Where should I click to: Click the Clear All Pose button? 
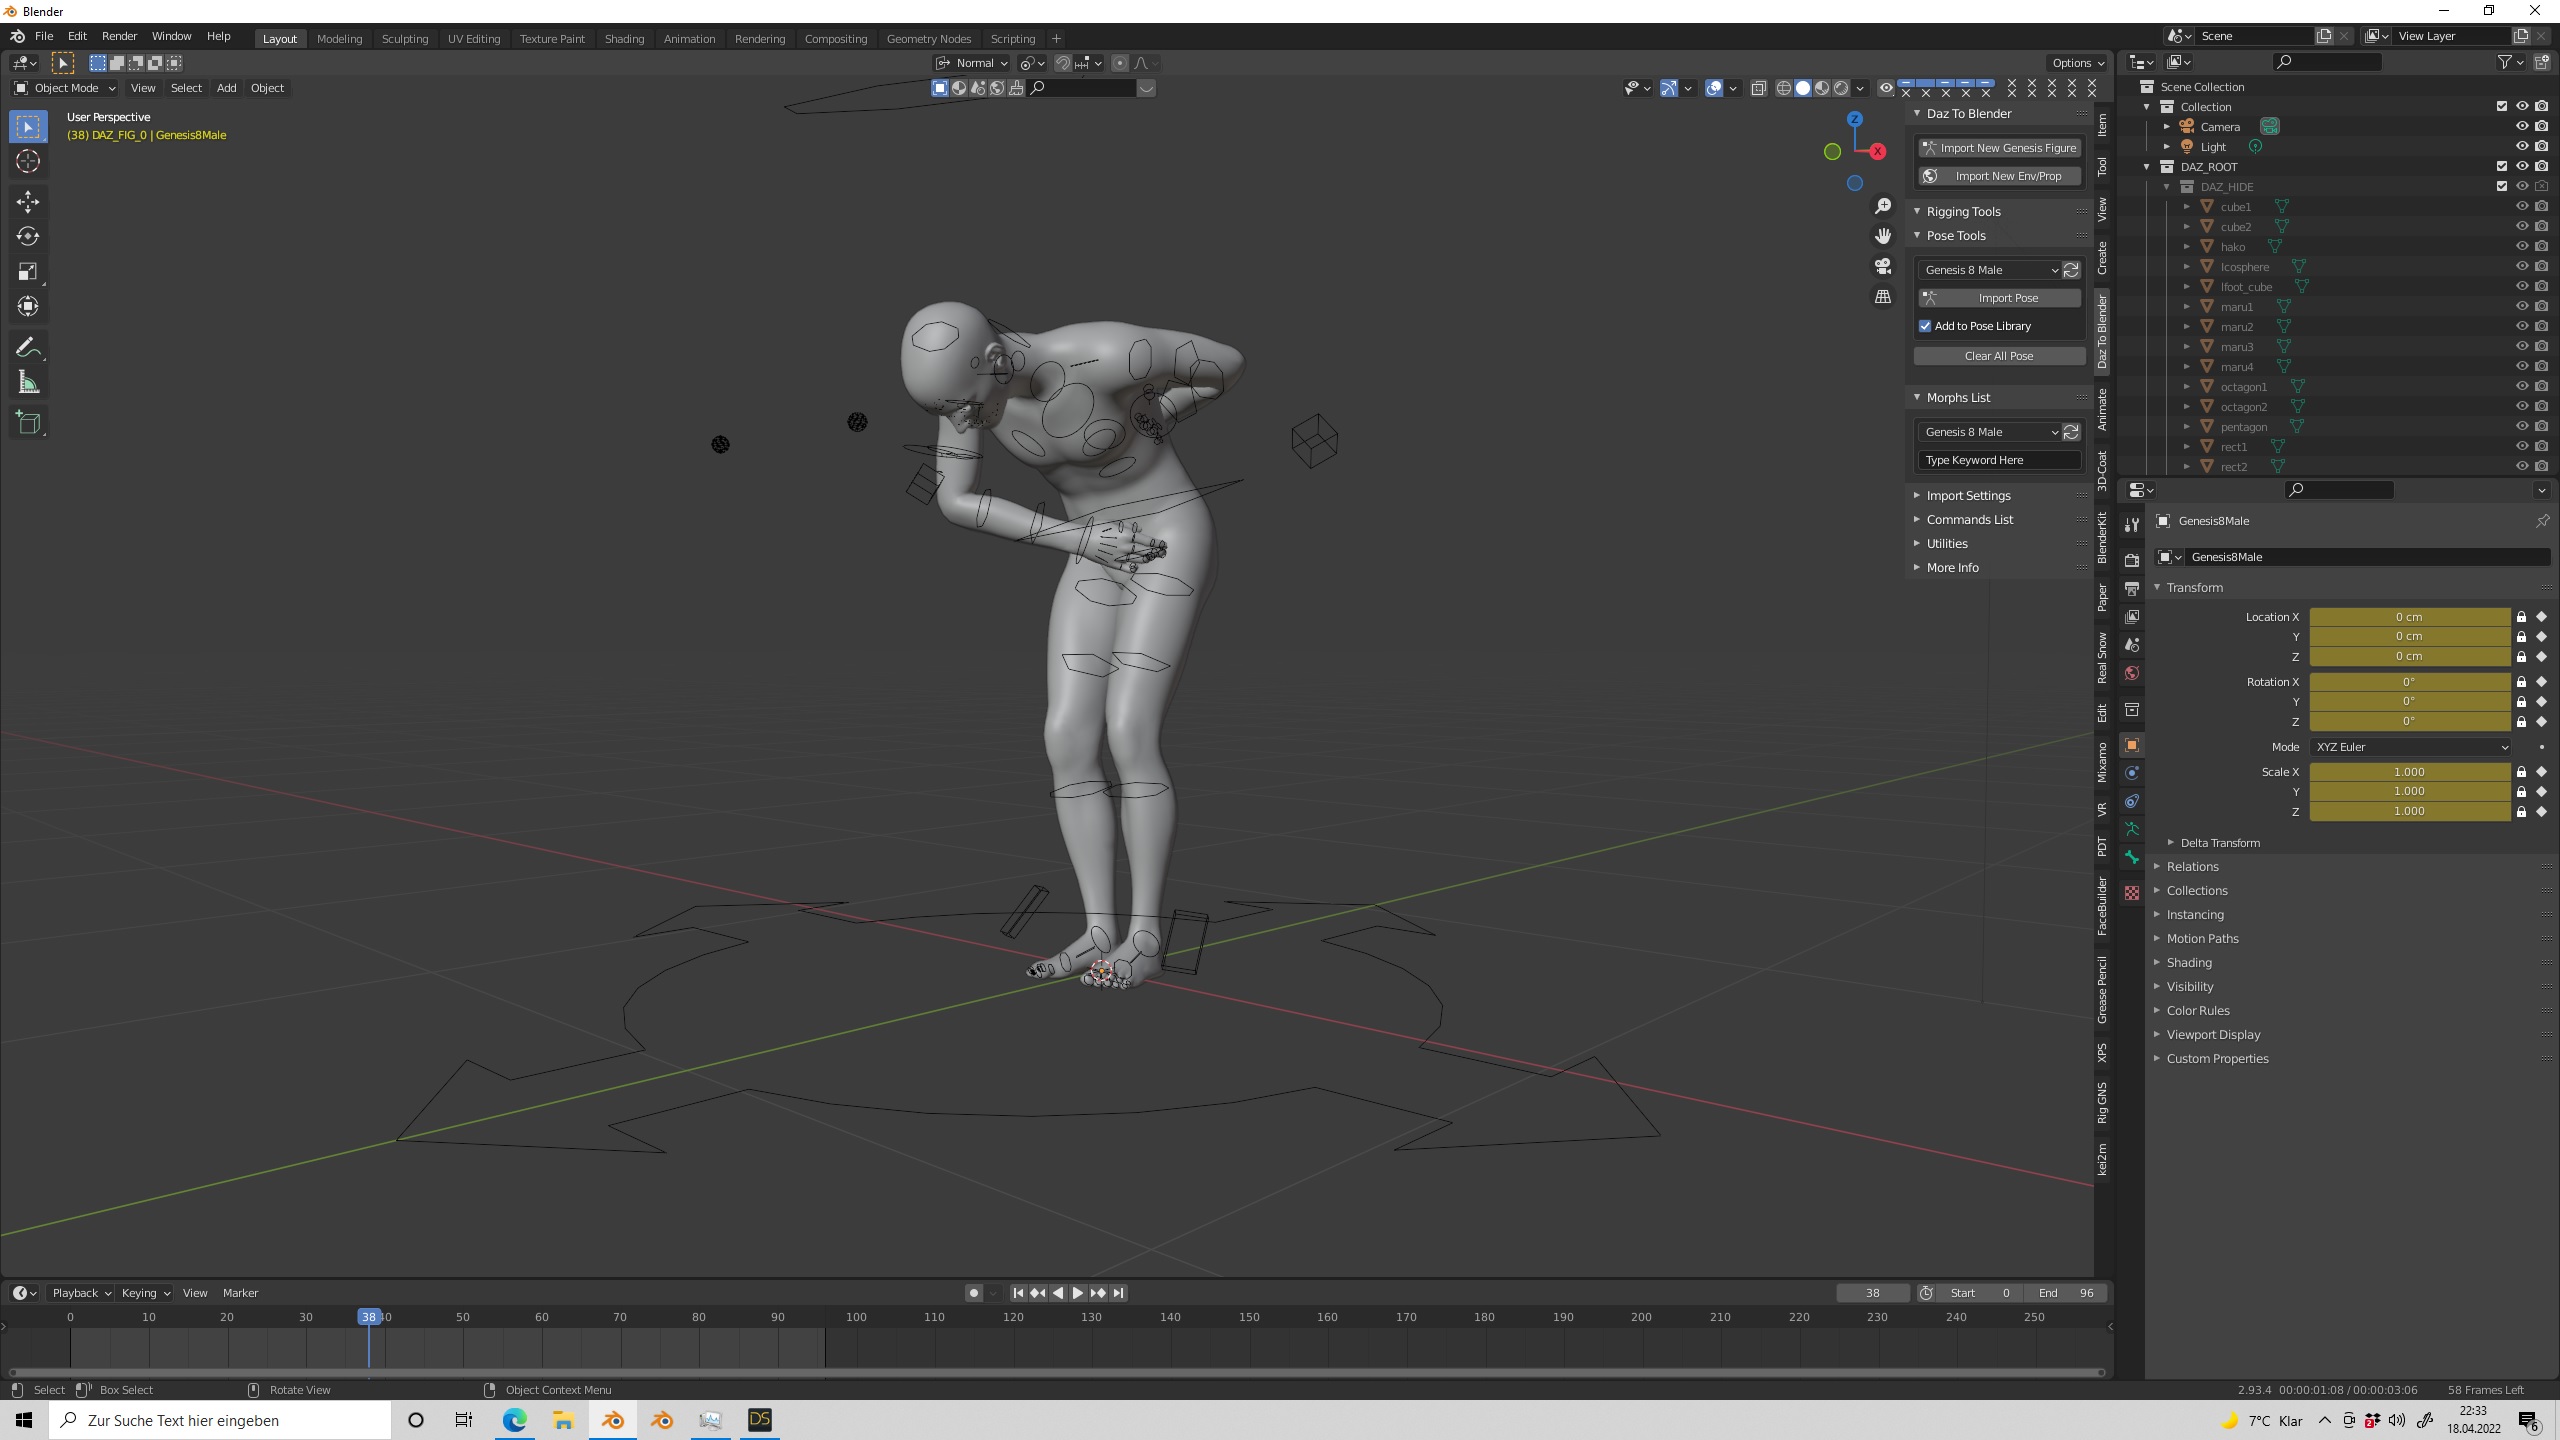[1998, 356]
